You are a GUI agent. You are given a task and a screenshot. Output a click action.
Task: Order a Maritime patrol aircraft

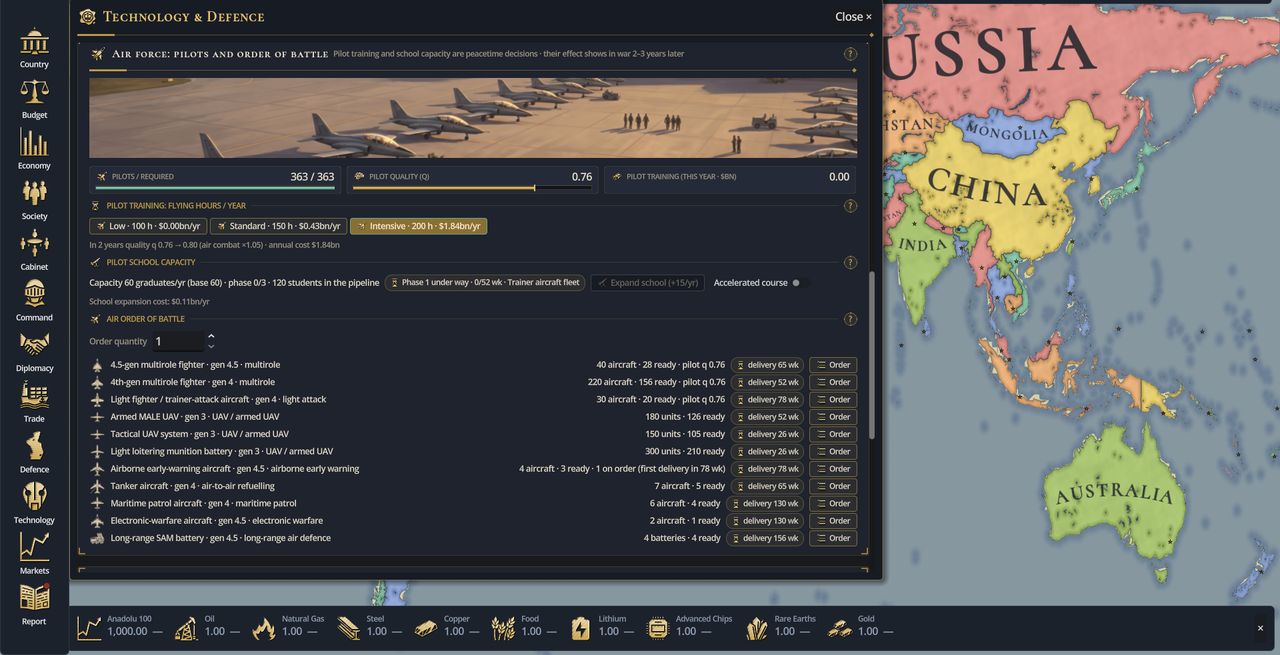(x=833, y=503)
